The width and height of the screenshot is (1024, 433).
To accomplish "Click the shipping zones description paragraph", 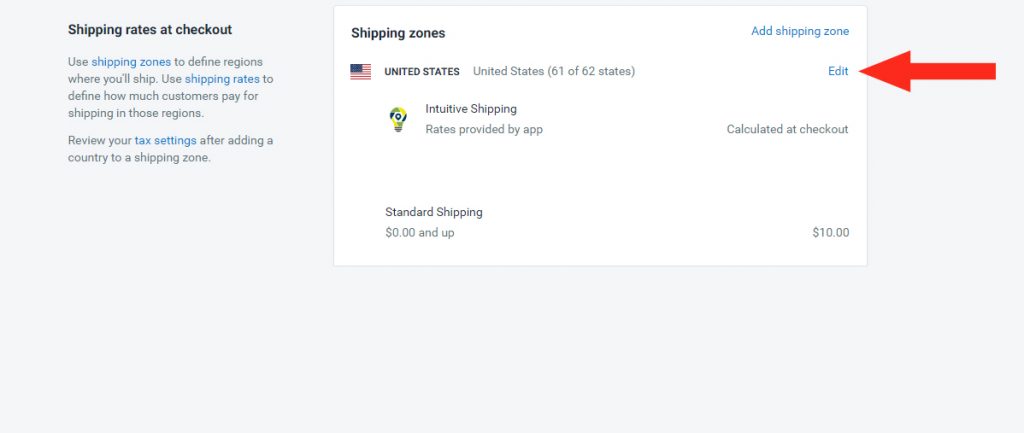I will (x=171, y=88).
